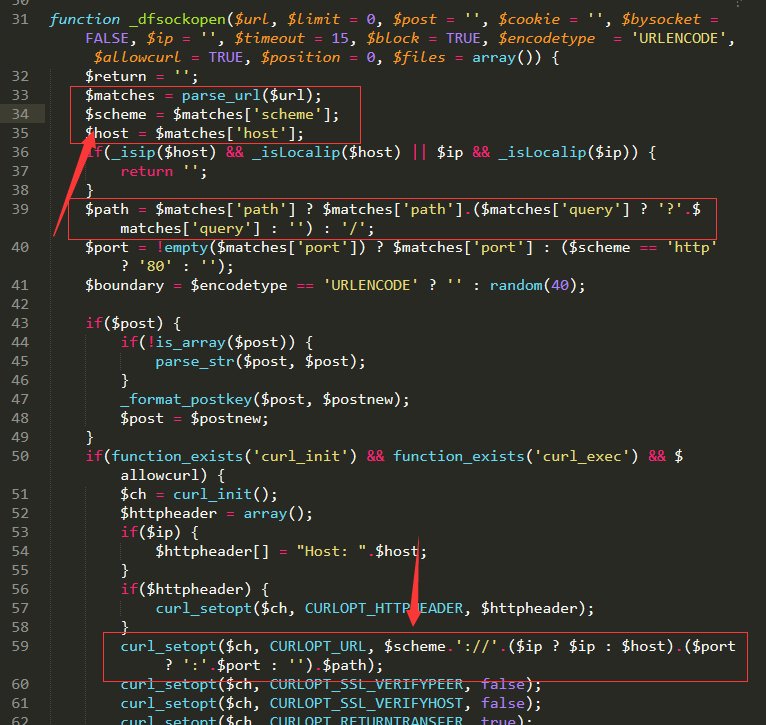
Task: Click the random(40) call on line 41
Action: tap(533, 285)
